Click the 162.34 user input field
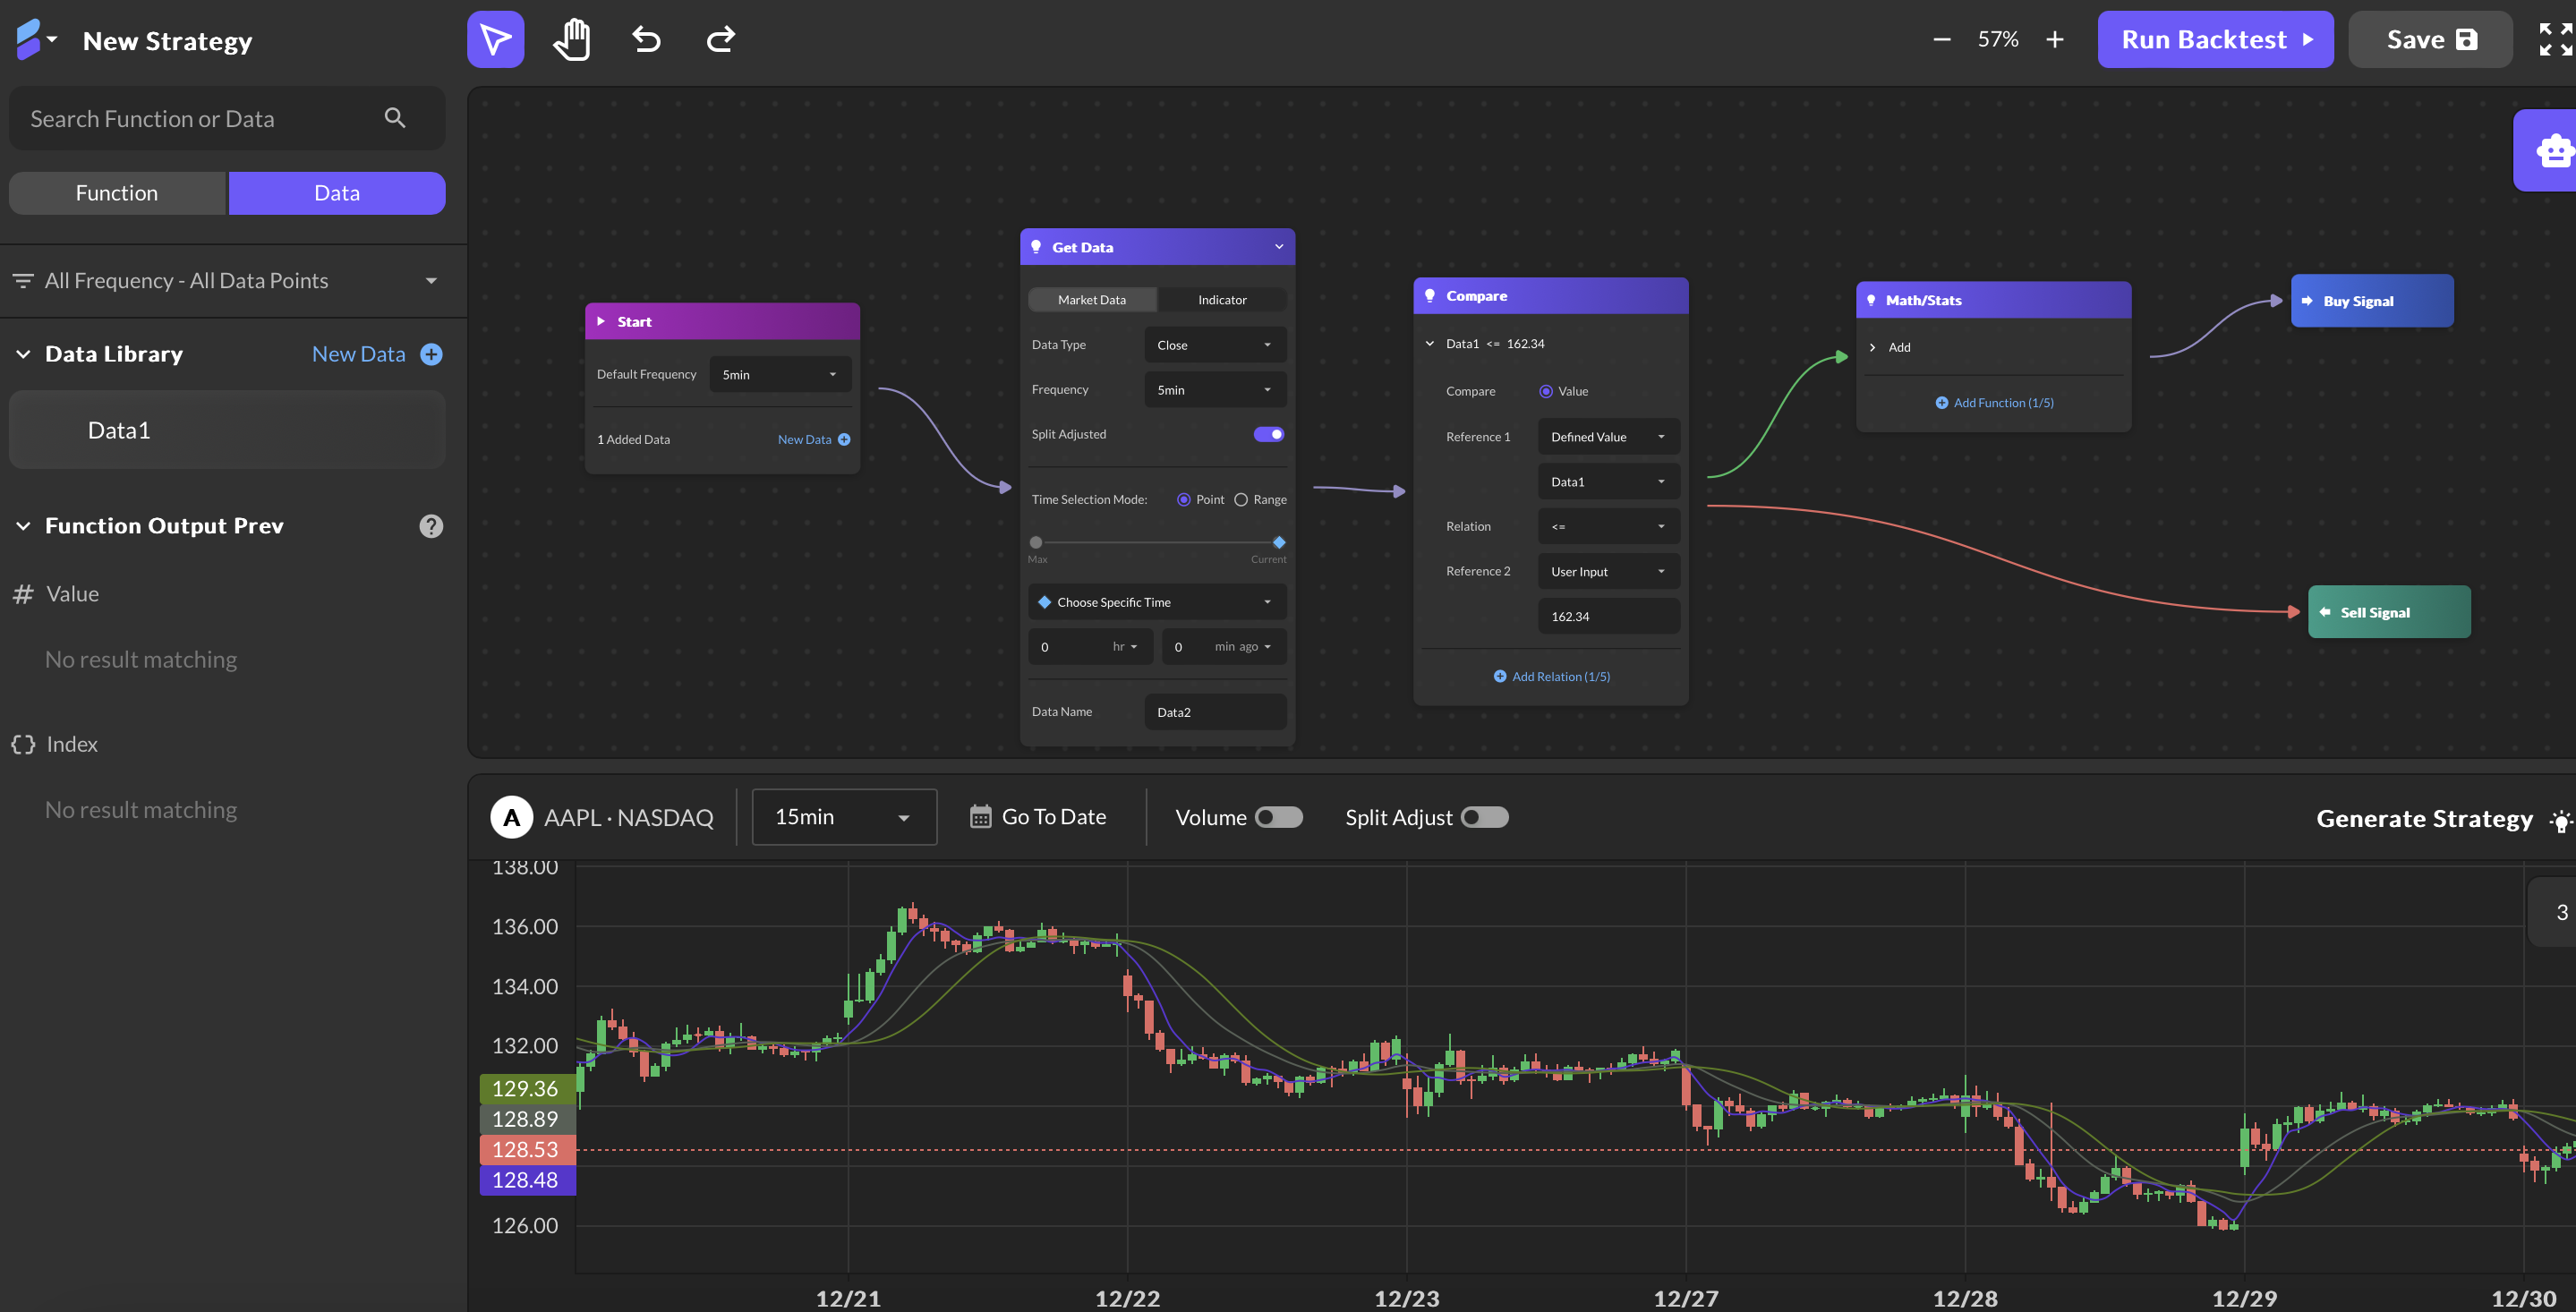This screenshot has width=2576, height=1312. tap(1607, 616)
